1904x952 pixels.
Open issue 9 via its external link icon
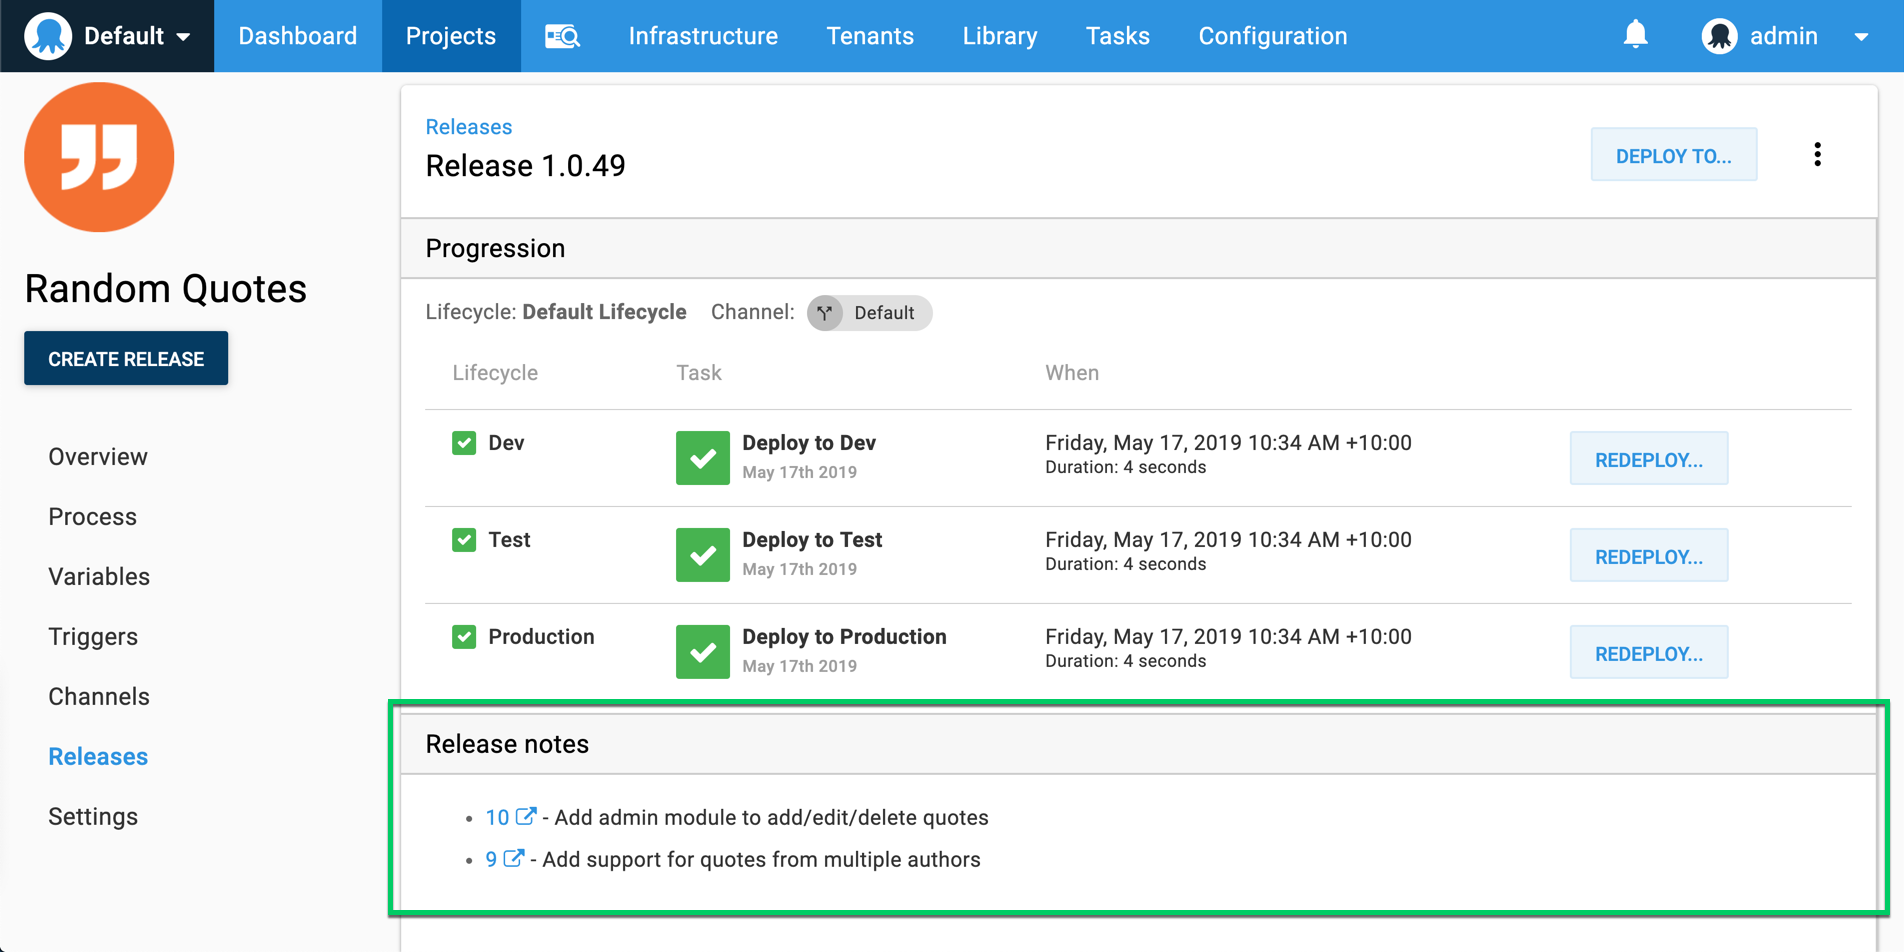coord(514,859)
